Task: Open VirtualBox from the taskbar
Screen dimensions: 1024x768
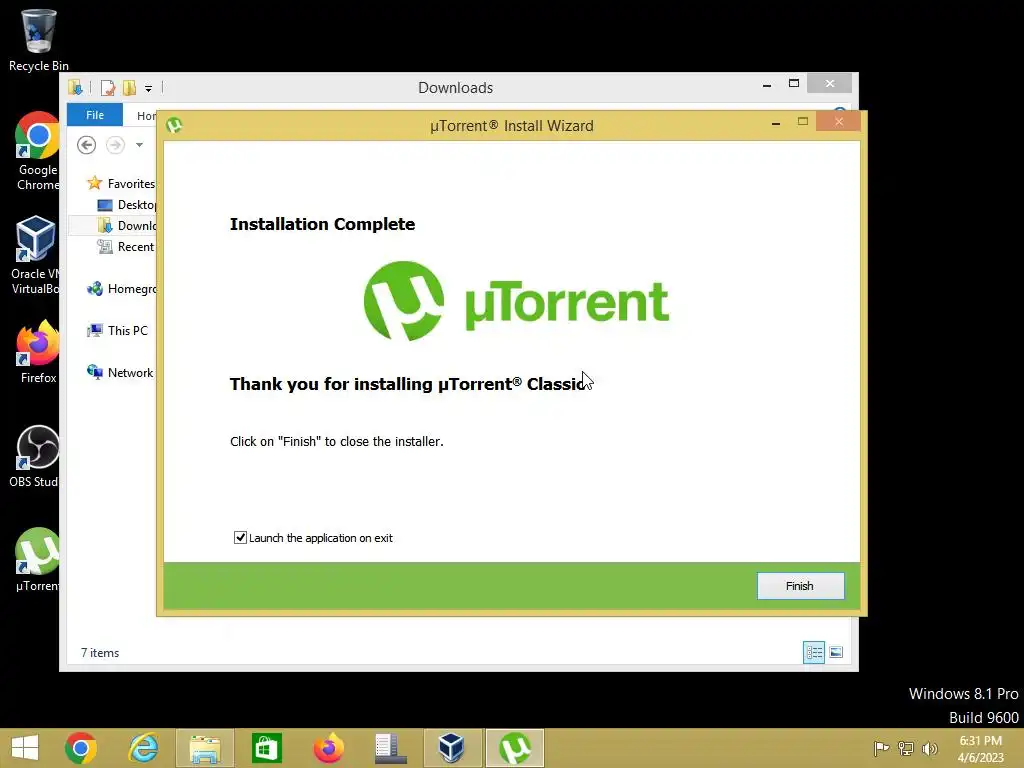Action: click(451, 748)
